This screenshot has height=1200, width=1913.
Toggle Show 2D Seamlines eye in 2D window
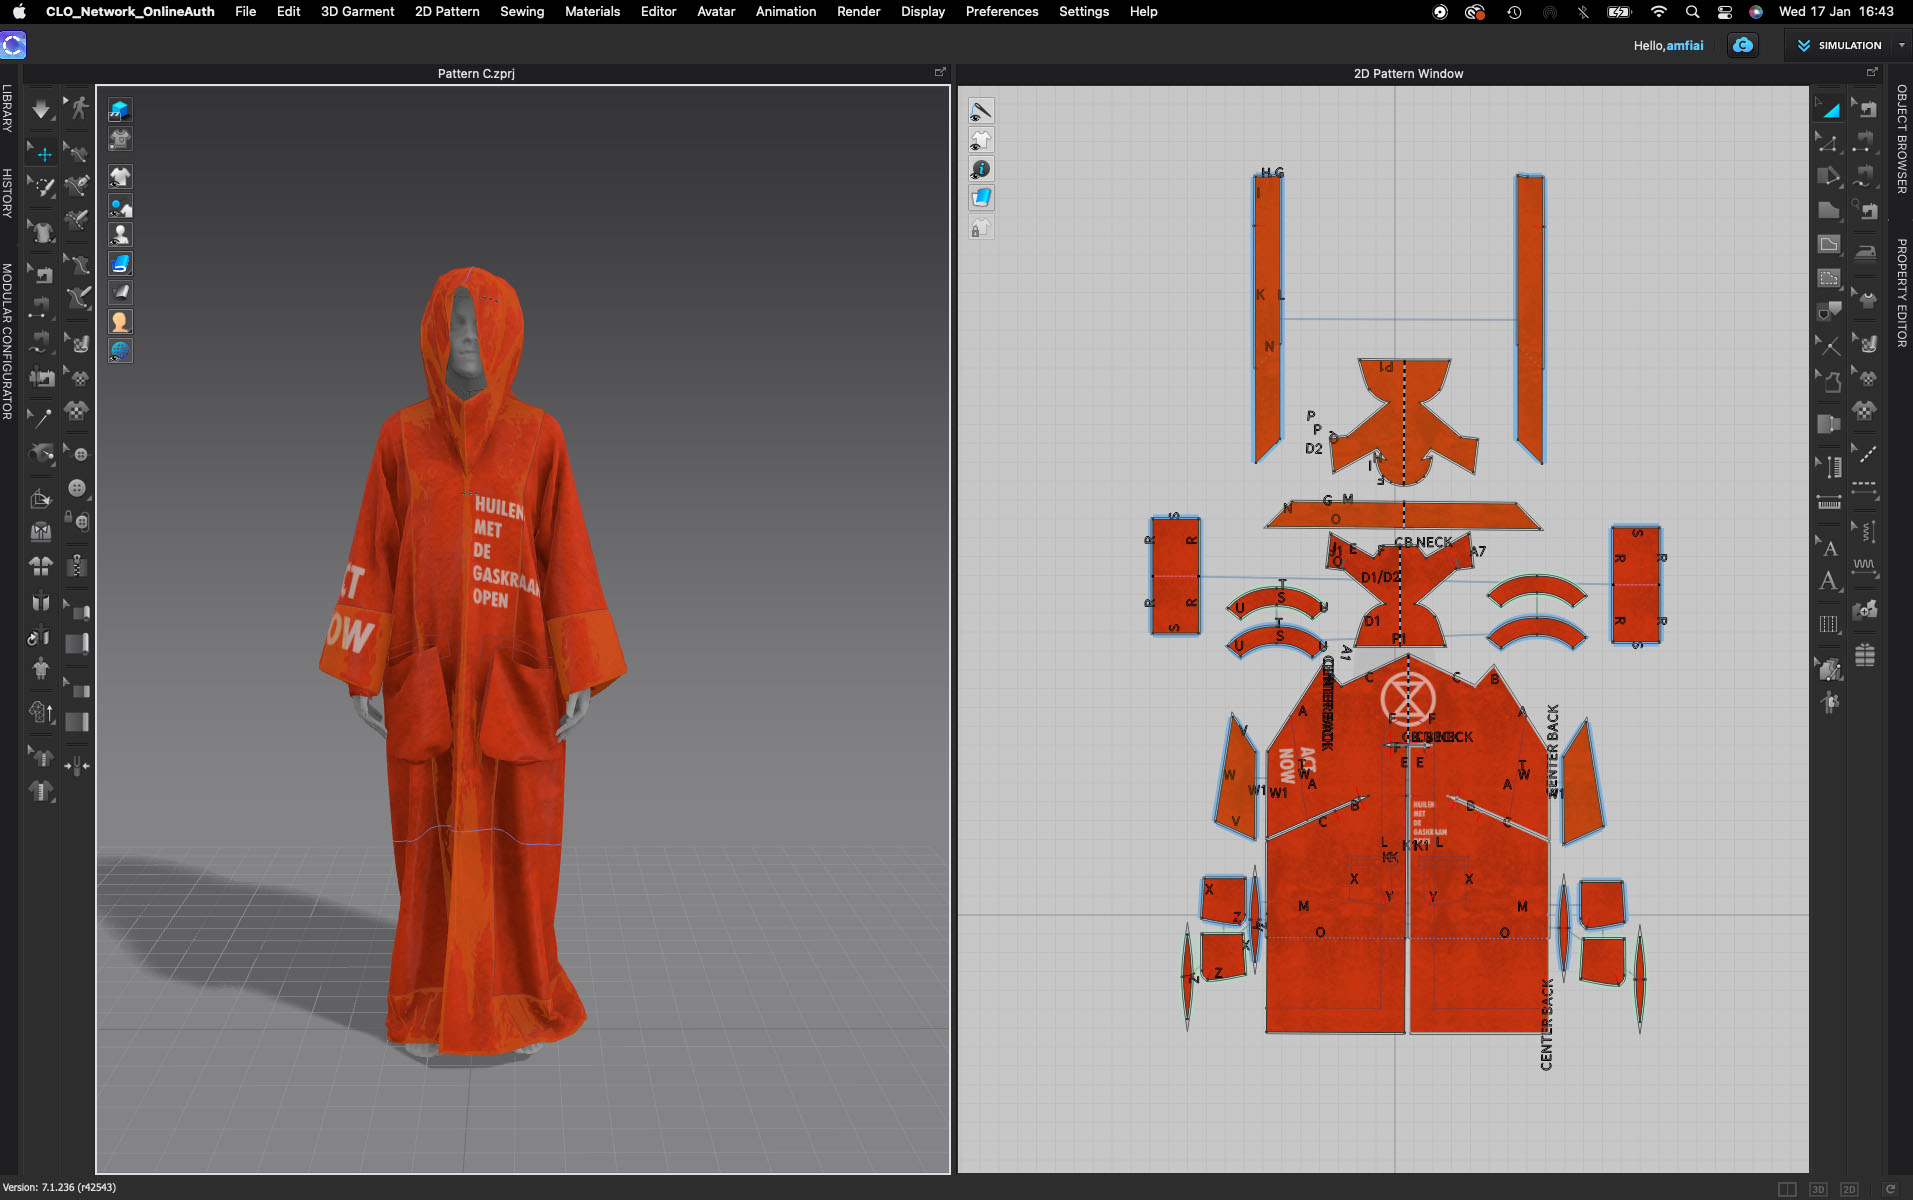tap(981, 111)
